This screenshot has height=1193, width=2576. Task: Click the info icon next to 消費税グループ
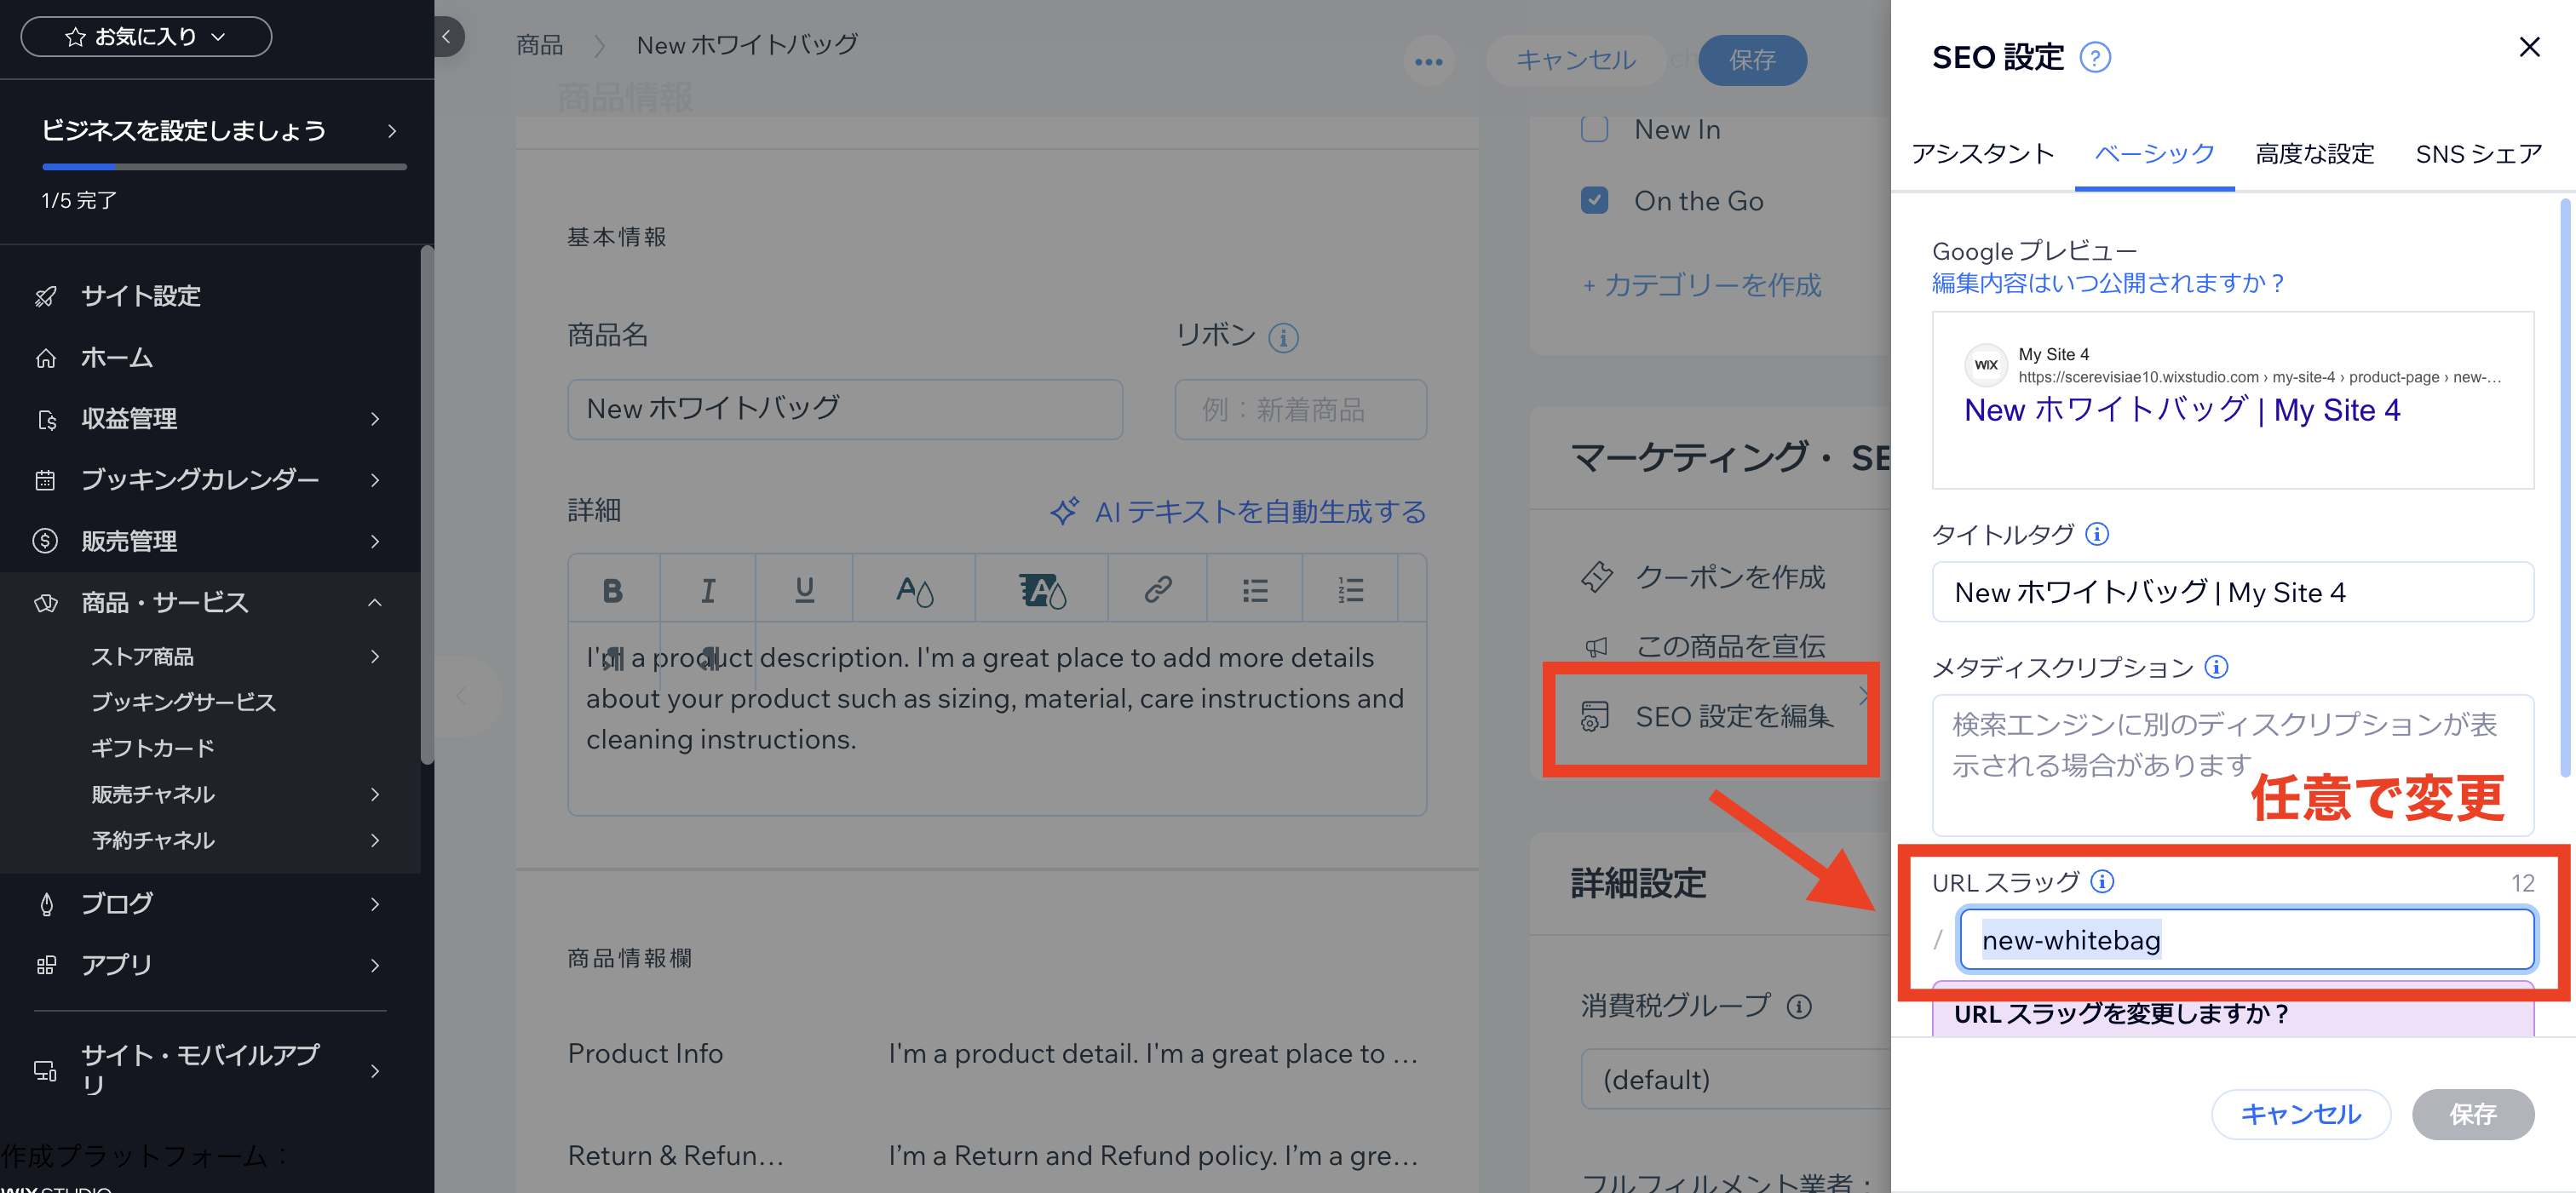click(1799, 1006)
